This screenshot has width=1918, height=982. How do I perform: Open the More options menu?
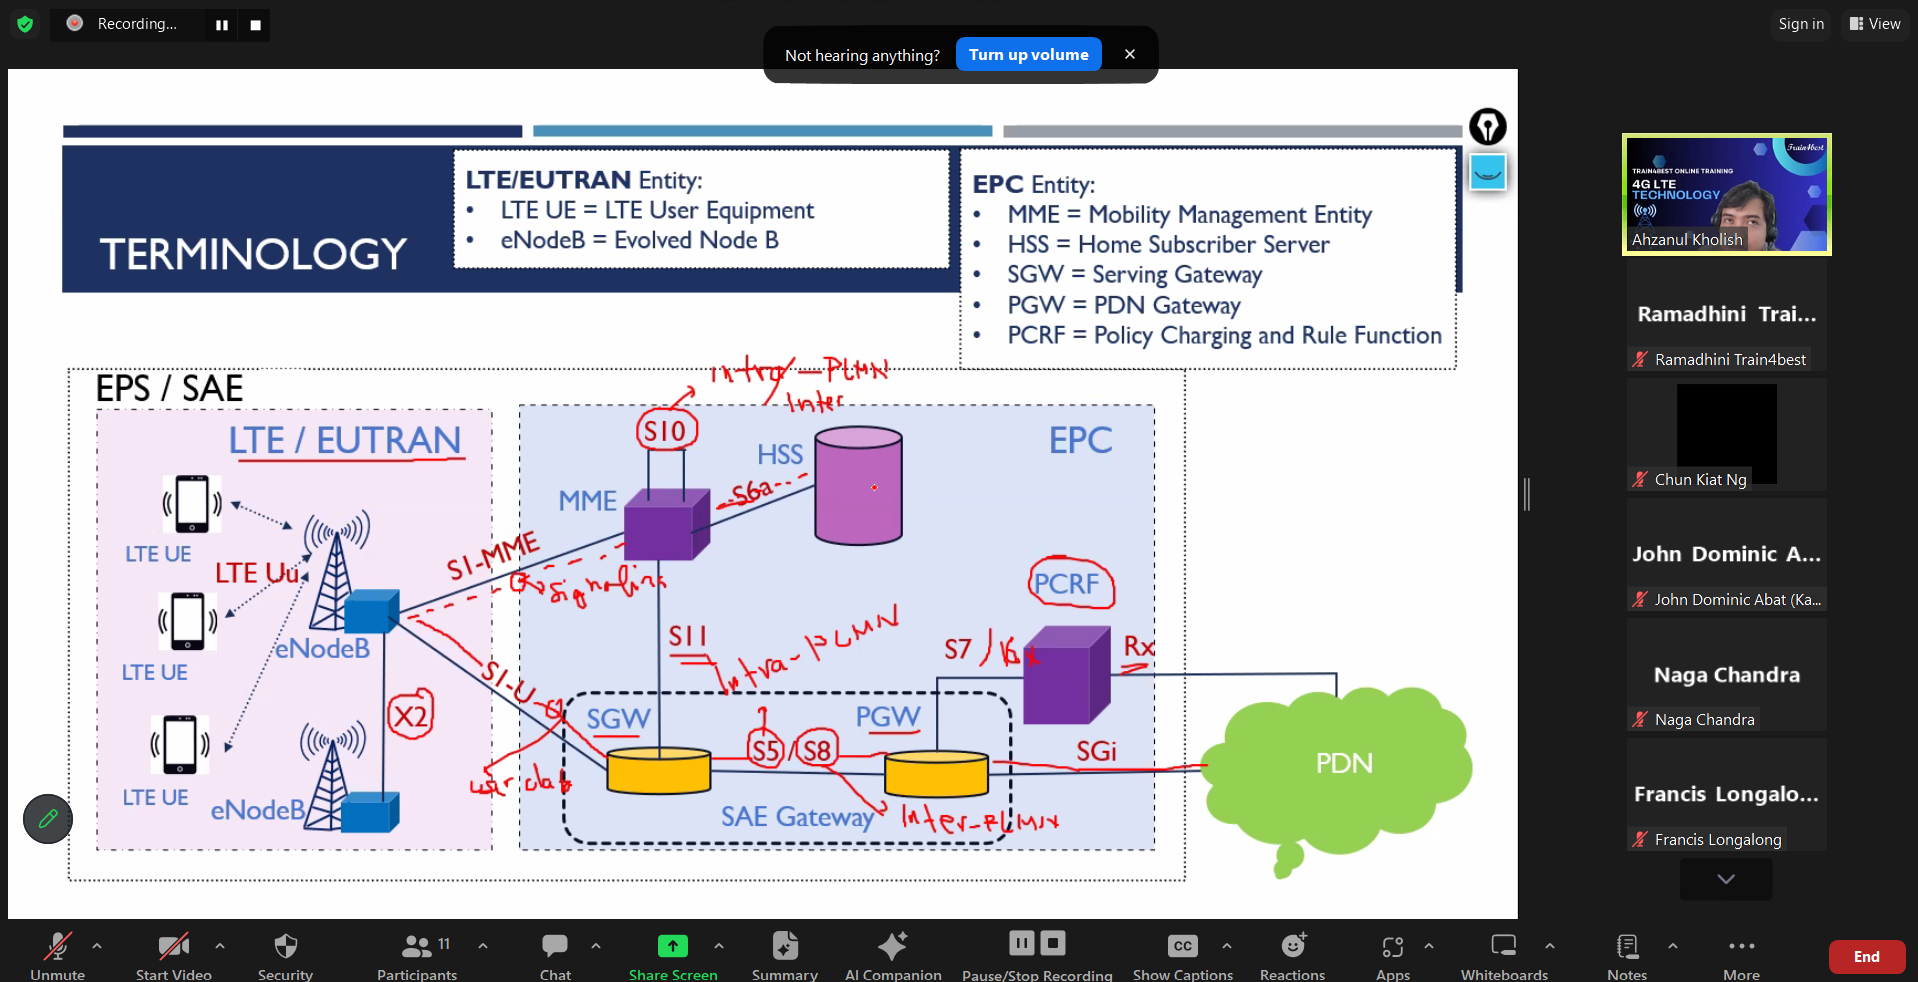pos(1741,947)
